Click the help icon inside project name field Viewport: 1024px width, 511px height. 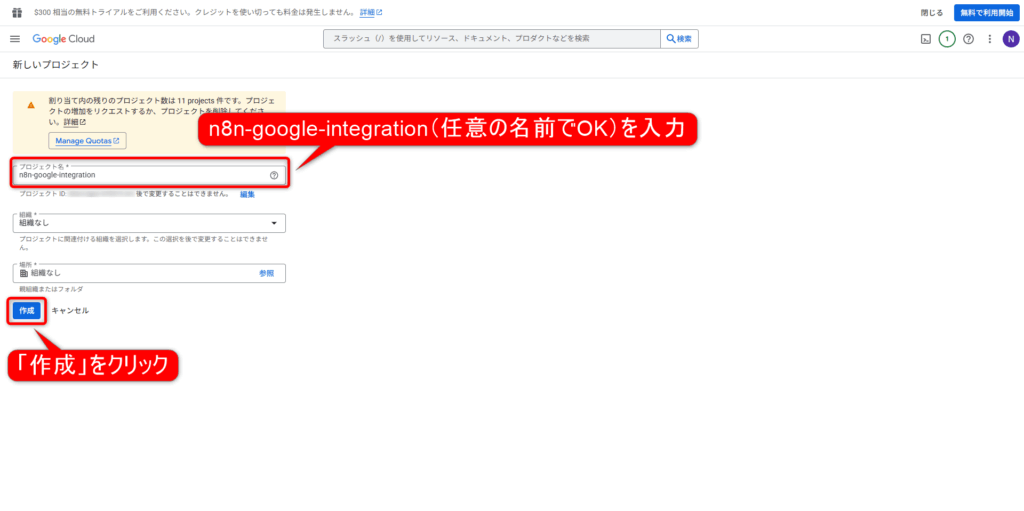point(273,175)
